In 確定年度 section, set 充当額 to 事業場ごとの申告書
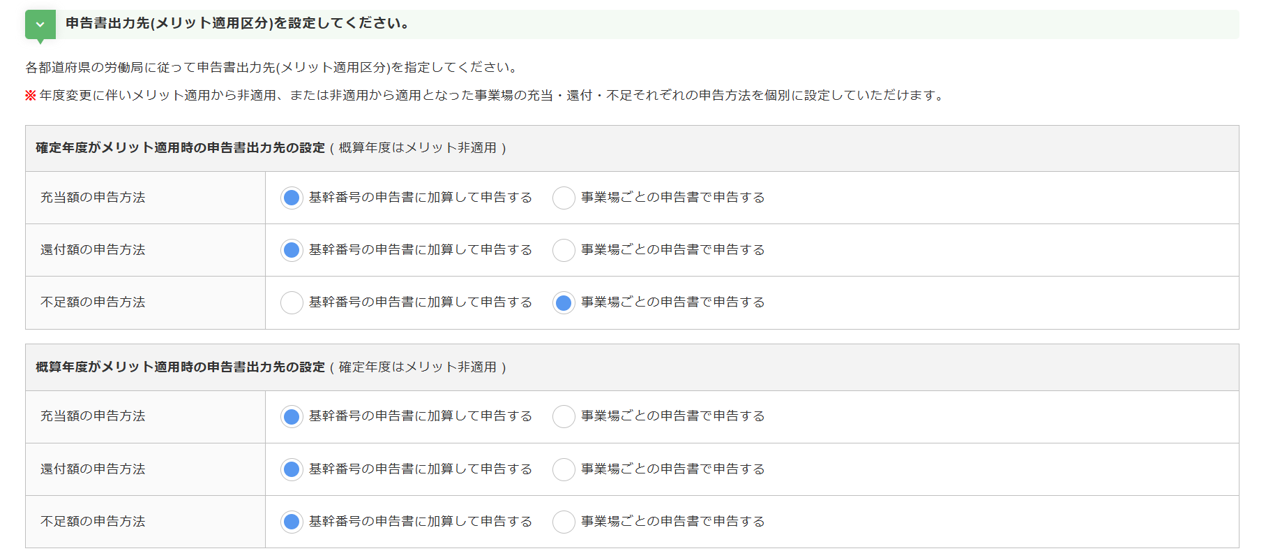The height and width of the screenshot is (558, 1266). (564, 198)
